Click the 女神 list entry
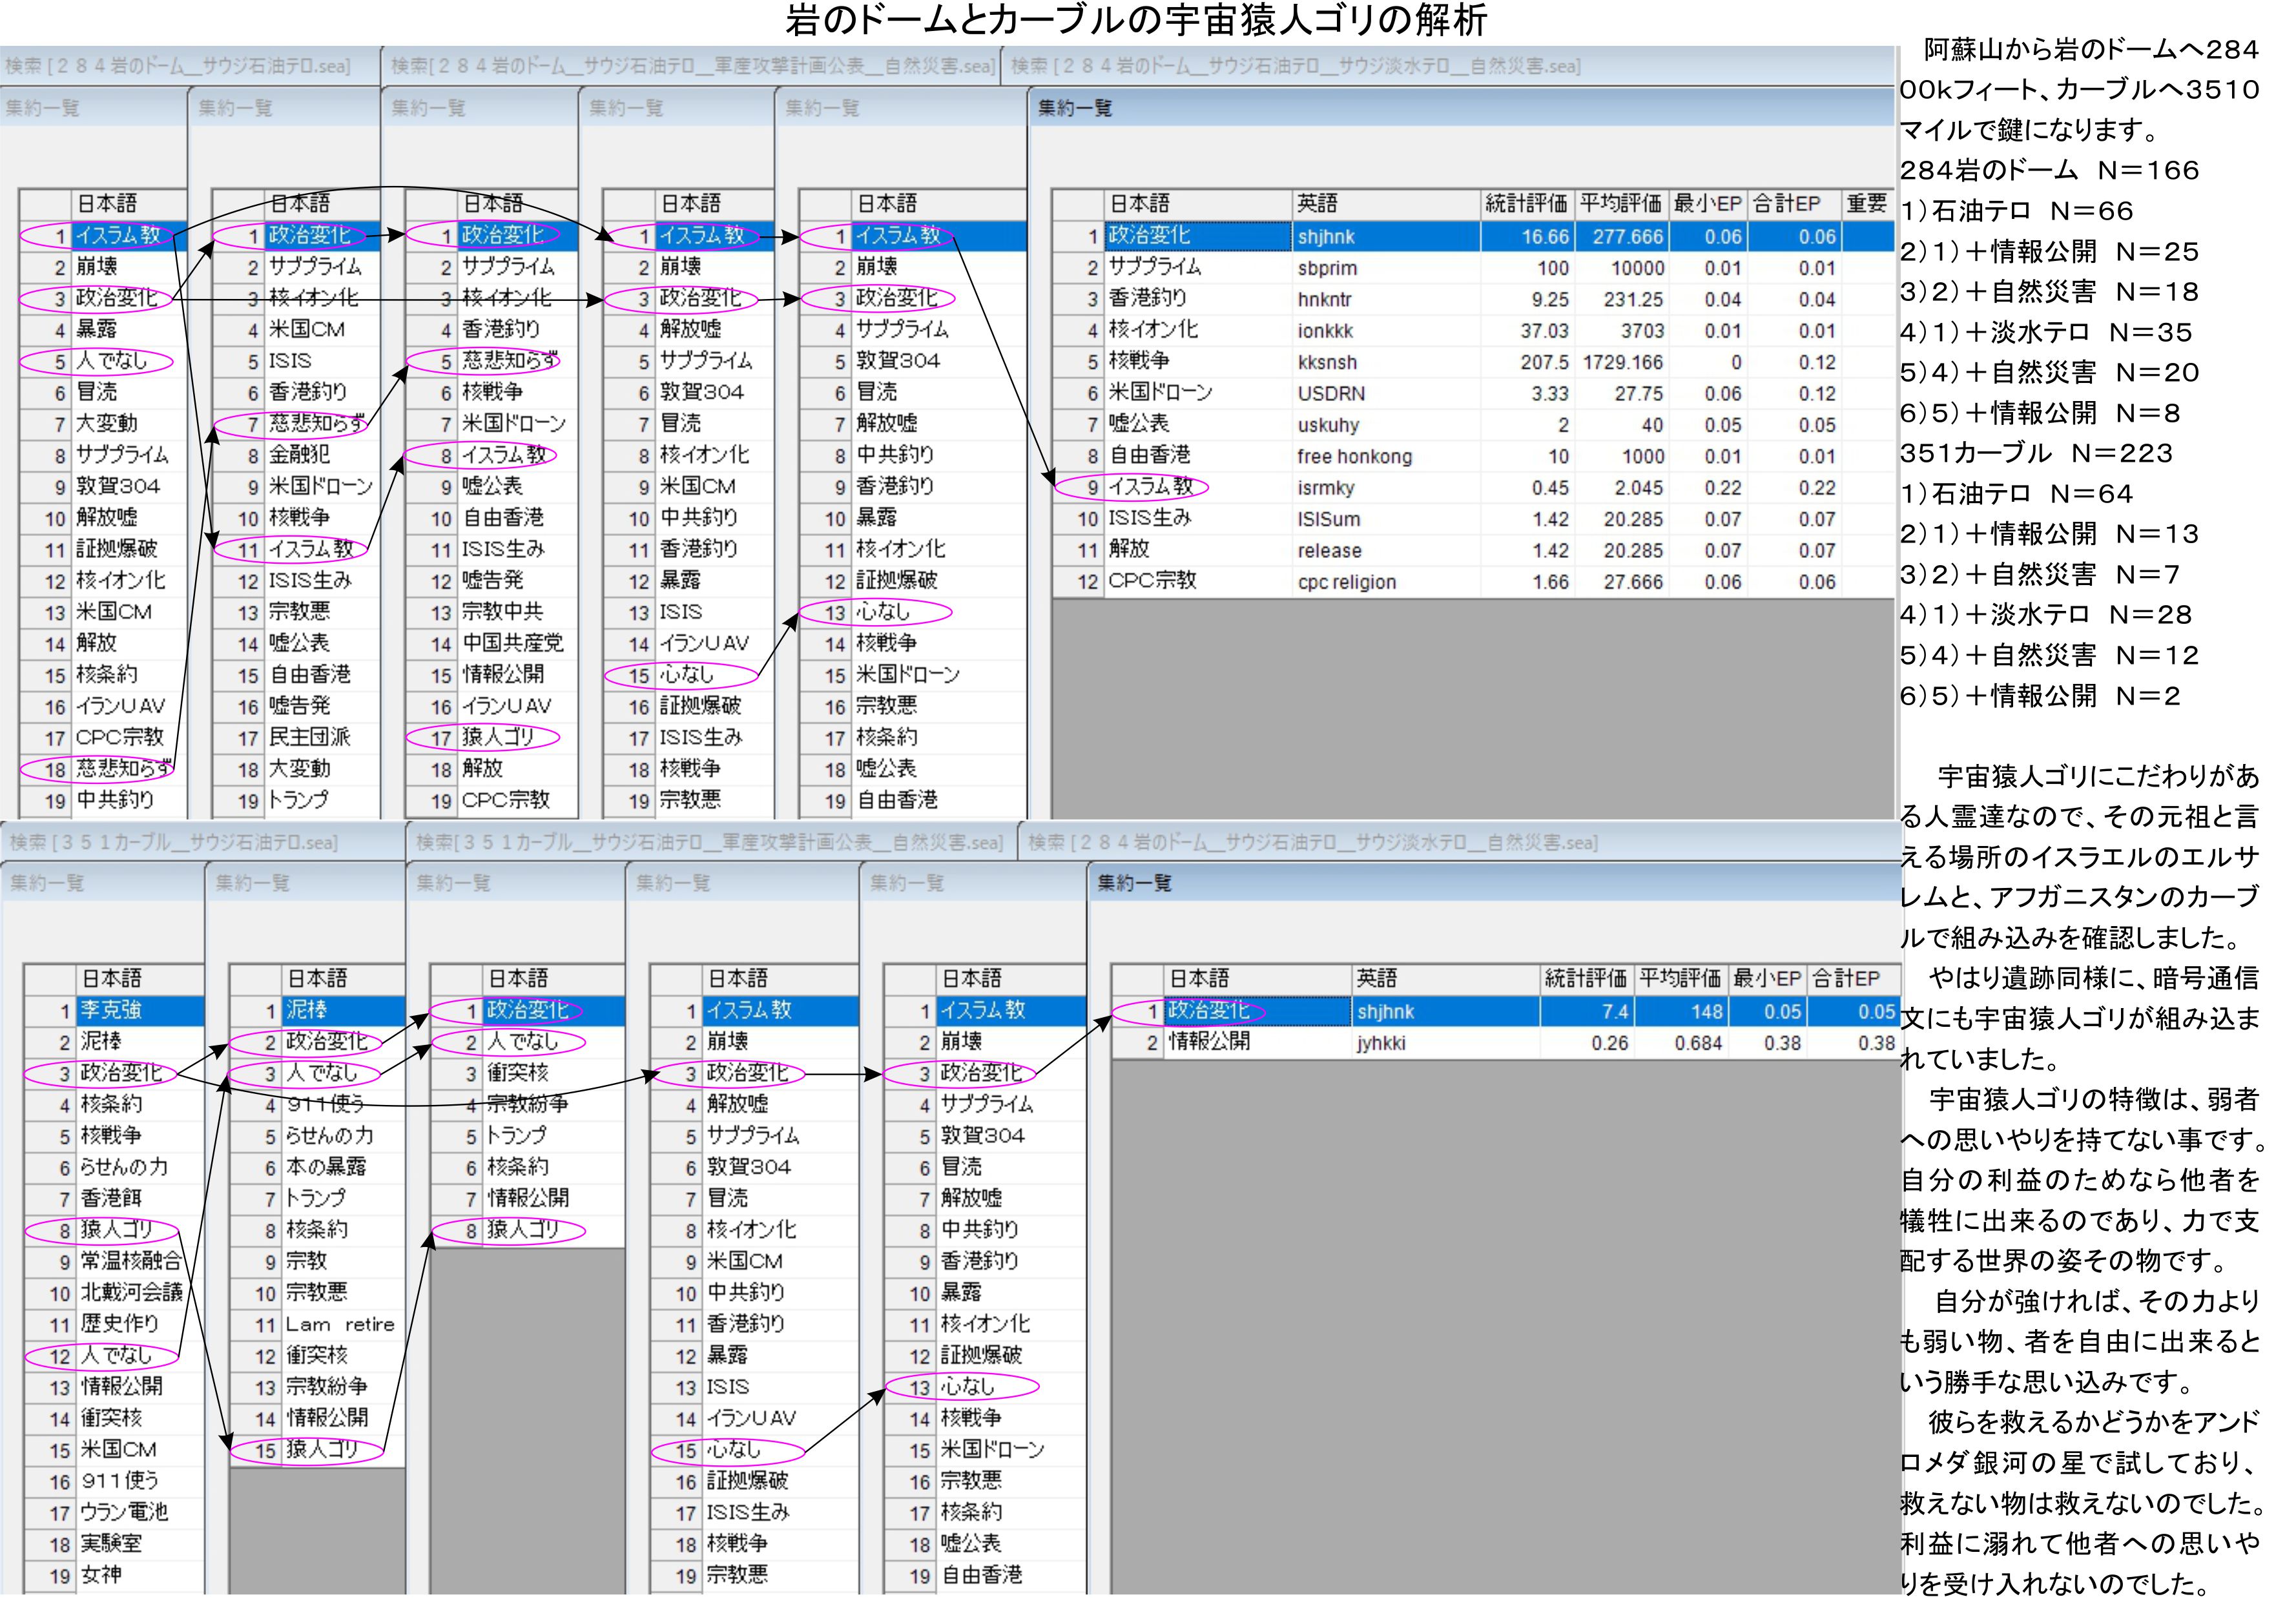This screenshot has height=1599, width=2296. pos(101,1575)
